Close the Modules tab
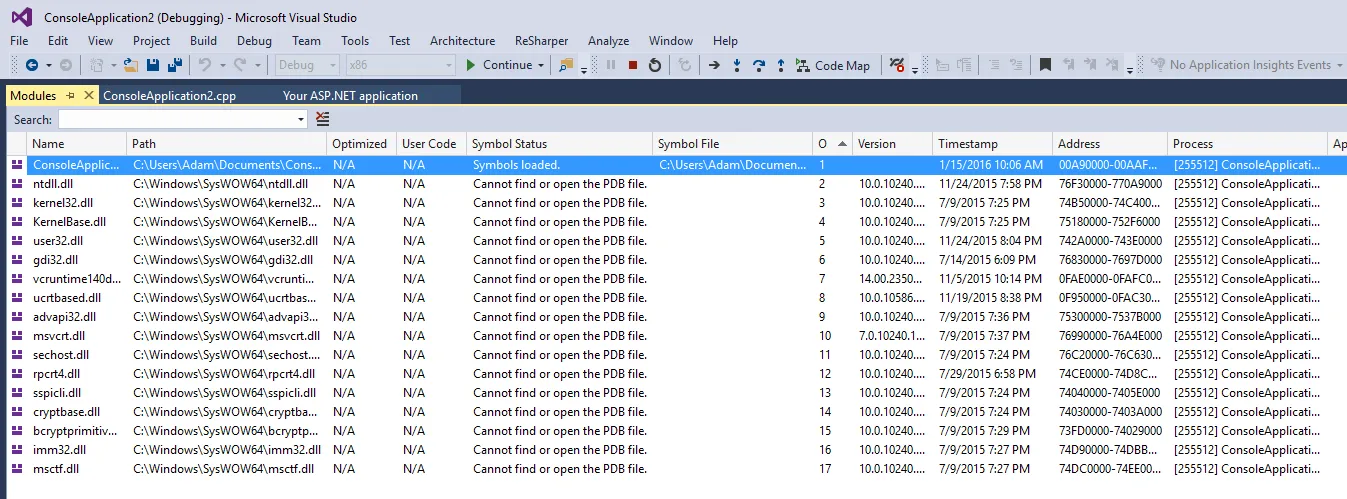 click(88, 96)
